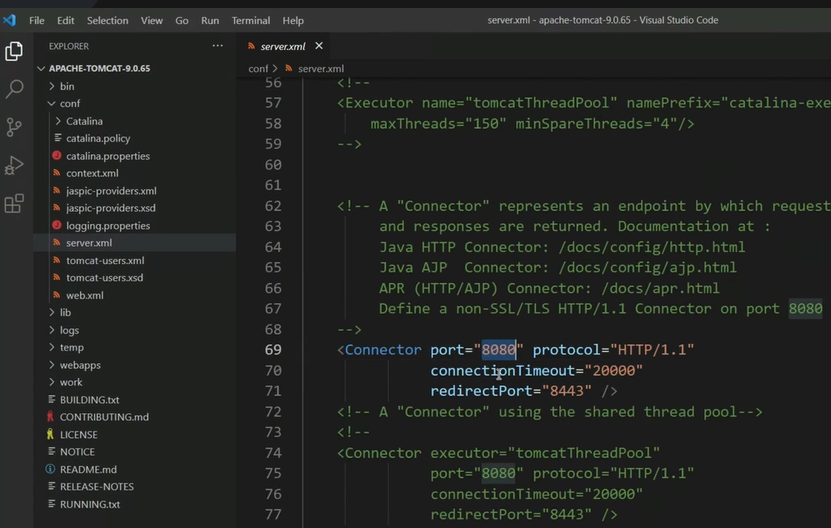Click the README.md info icon
The width and height of the screenshot is (831, 528).
point(50,469)
